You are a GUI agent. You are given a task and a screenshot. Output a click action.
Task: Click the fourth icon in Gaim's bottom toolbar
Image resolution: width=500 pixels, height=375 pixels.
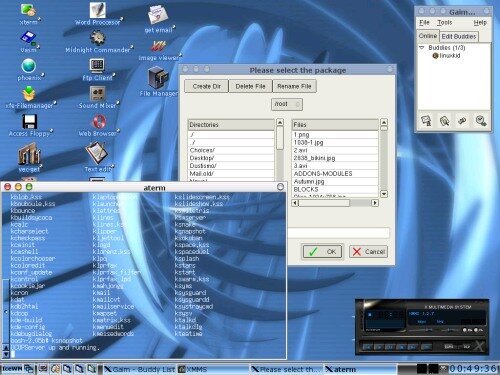(481, 120)
